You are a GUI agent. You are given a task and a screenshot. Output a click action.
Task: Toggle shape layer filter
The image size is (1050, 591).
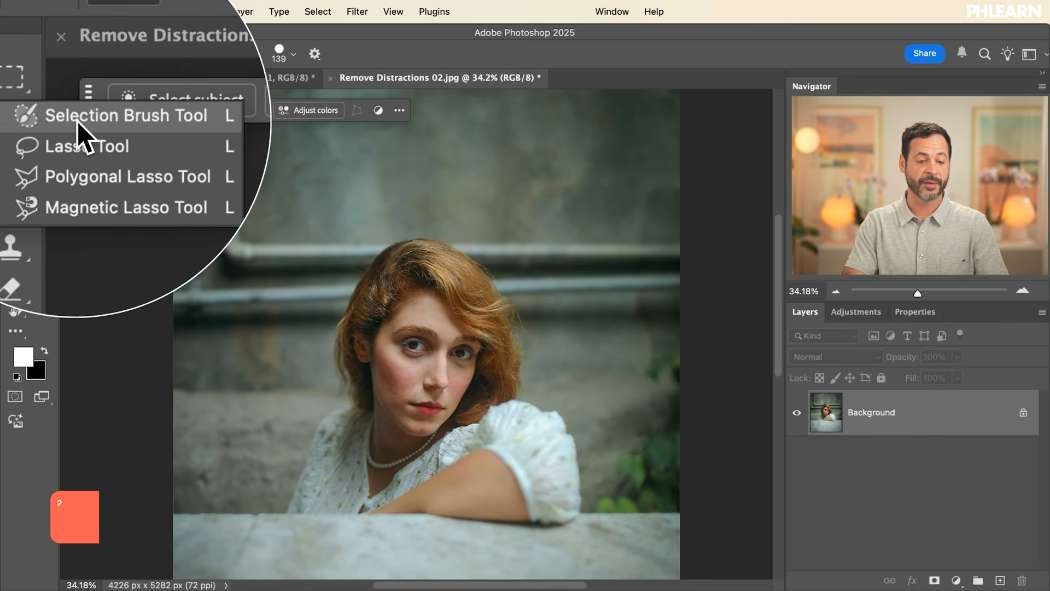point(924,336)
